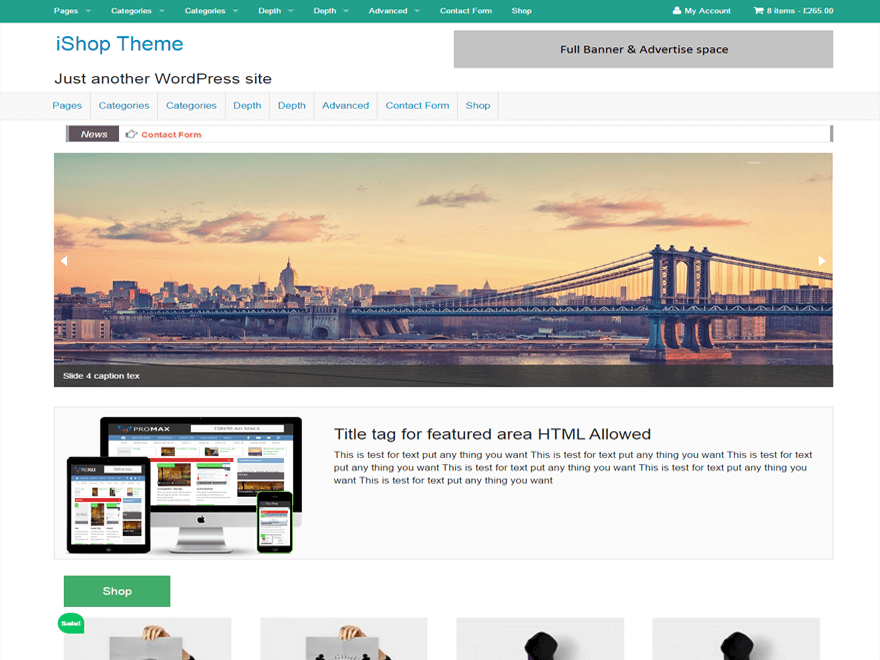Screen dimensions: 880x660
Task: Click the Title tag for featured area heading
Action: click(492, 434)
